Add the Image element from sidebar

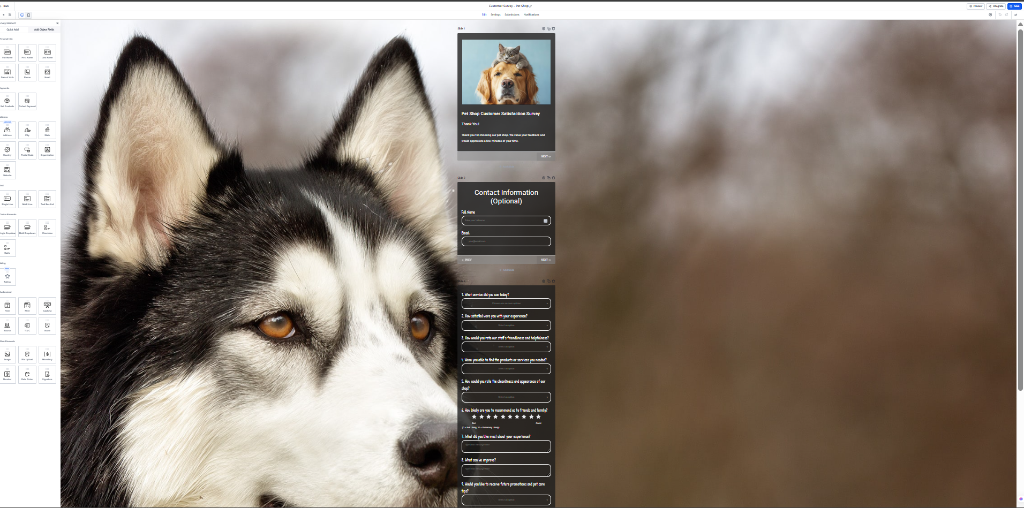(7, 355)
